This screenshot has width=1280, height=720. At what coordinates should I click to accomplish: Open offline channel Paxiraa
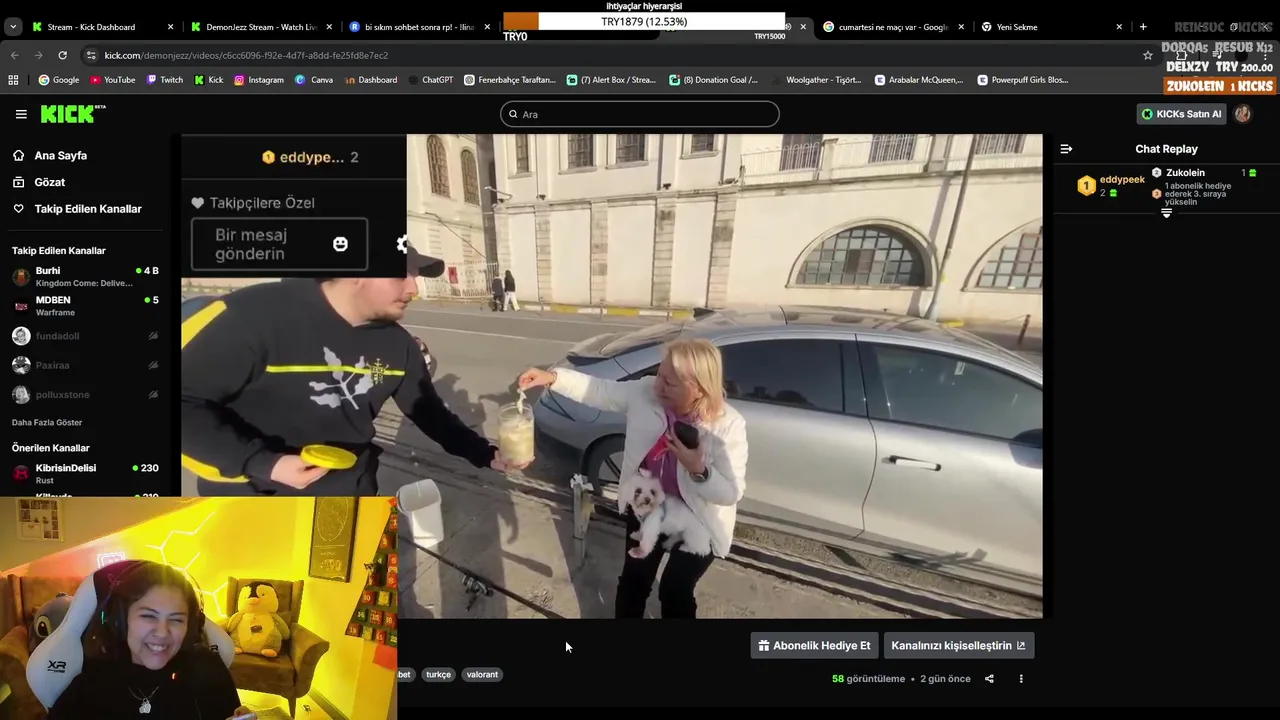click(85, 365)
